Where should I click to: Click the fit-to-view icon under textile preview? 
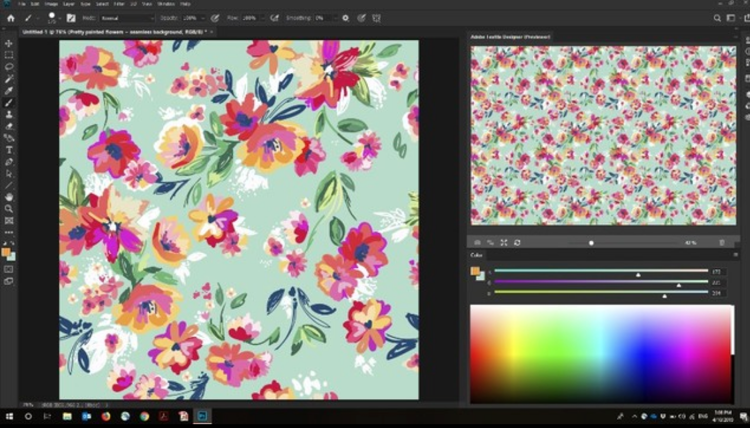[x=504, y=243]
